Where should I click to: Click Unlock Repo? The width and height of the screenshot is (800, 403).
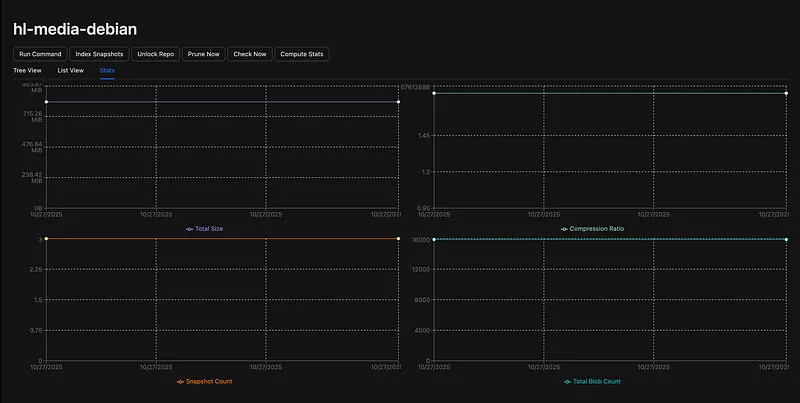click(x=155, y=54)
